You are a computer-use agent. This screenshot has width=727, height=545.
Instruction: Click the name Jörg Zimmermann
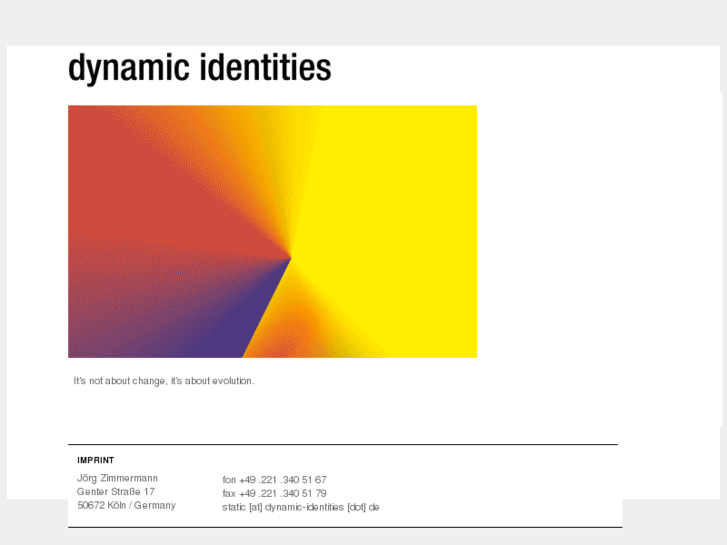(x=117, y=478)
